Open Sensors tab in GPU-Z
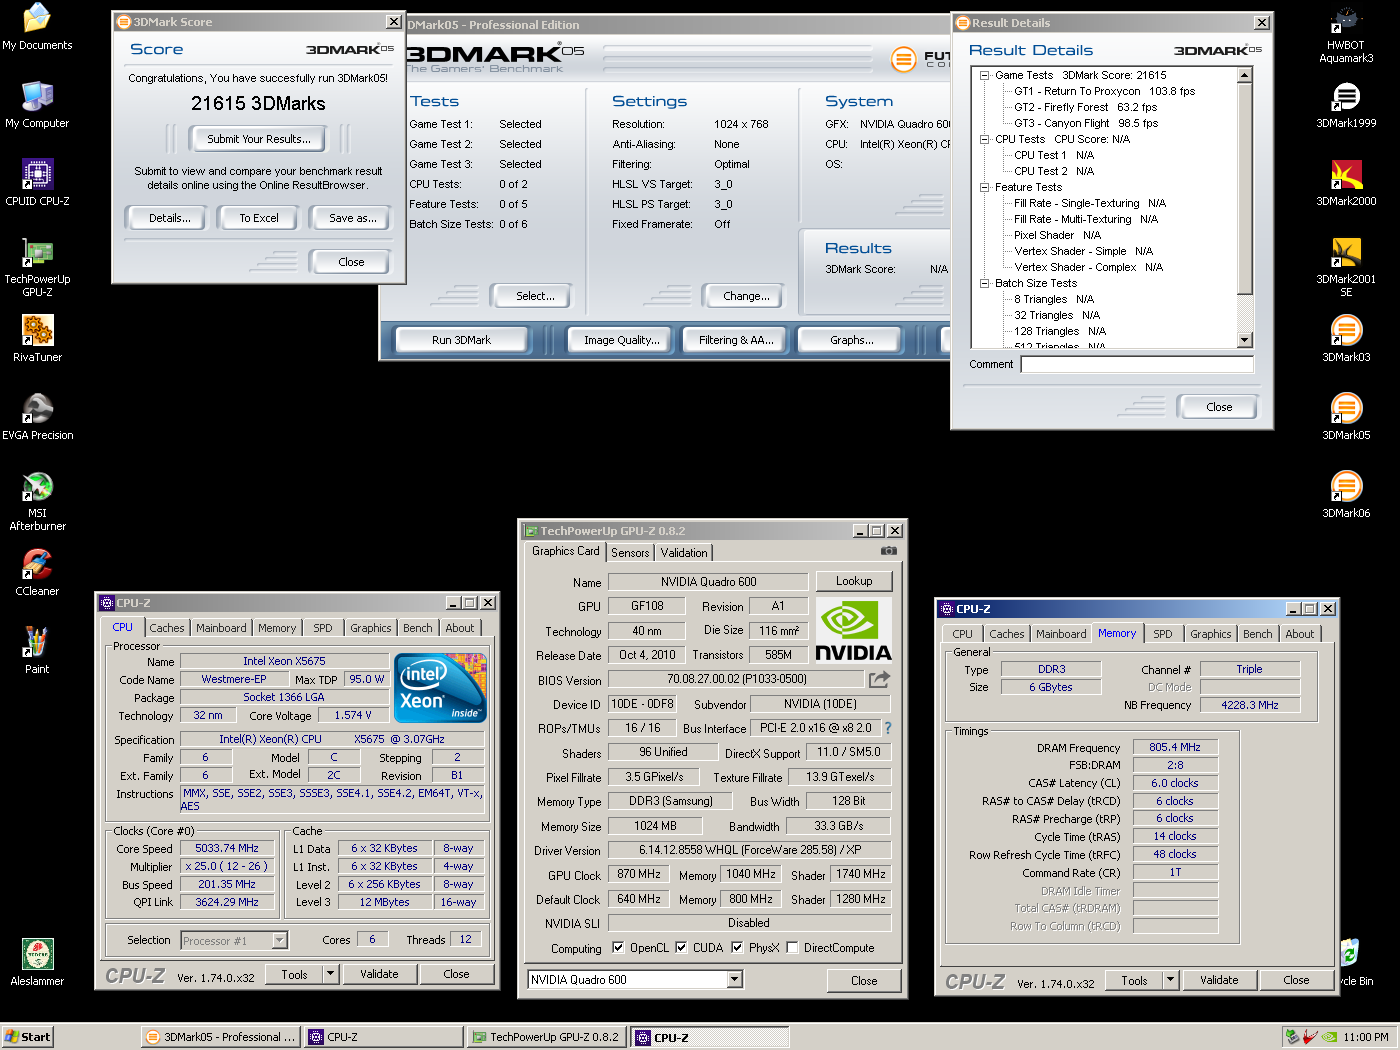The height and width of the screenshot is (1050, 1400). tap(630, 552)
